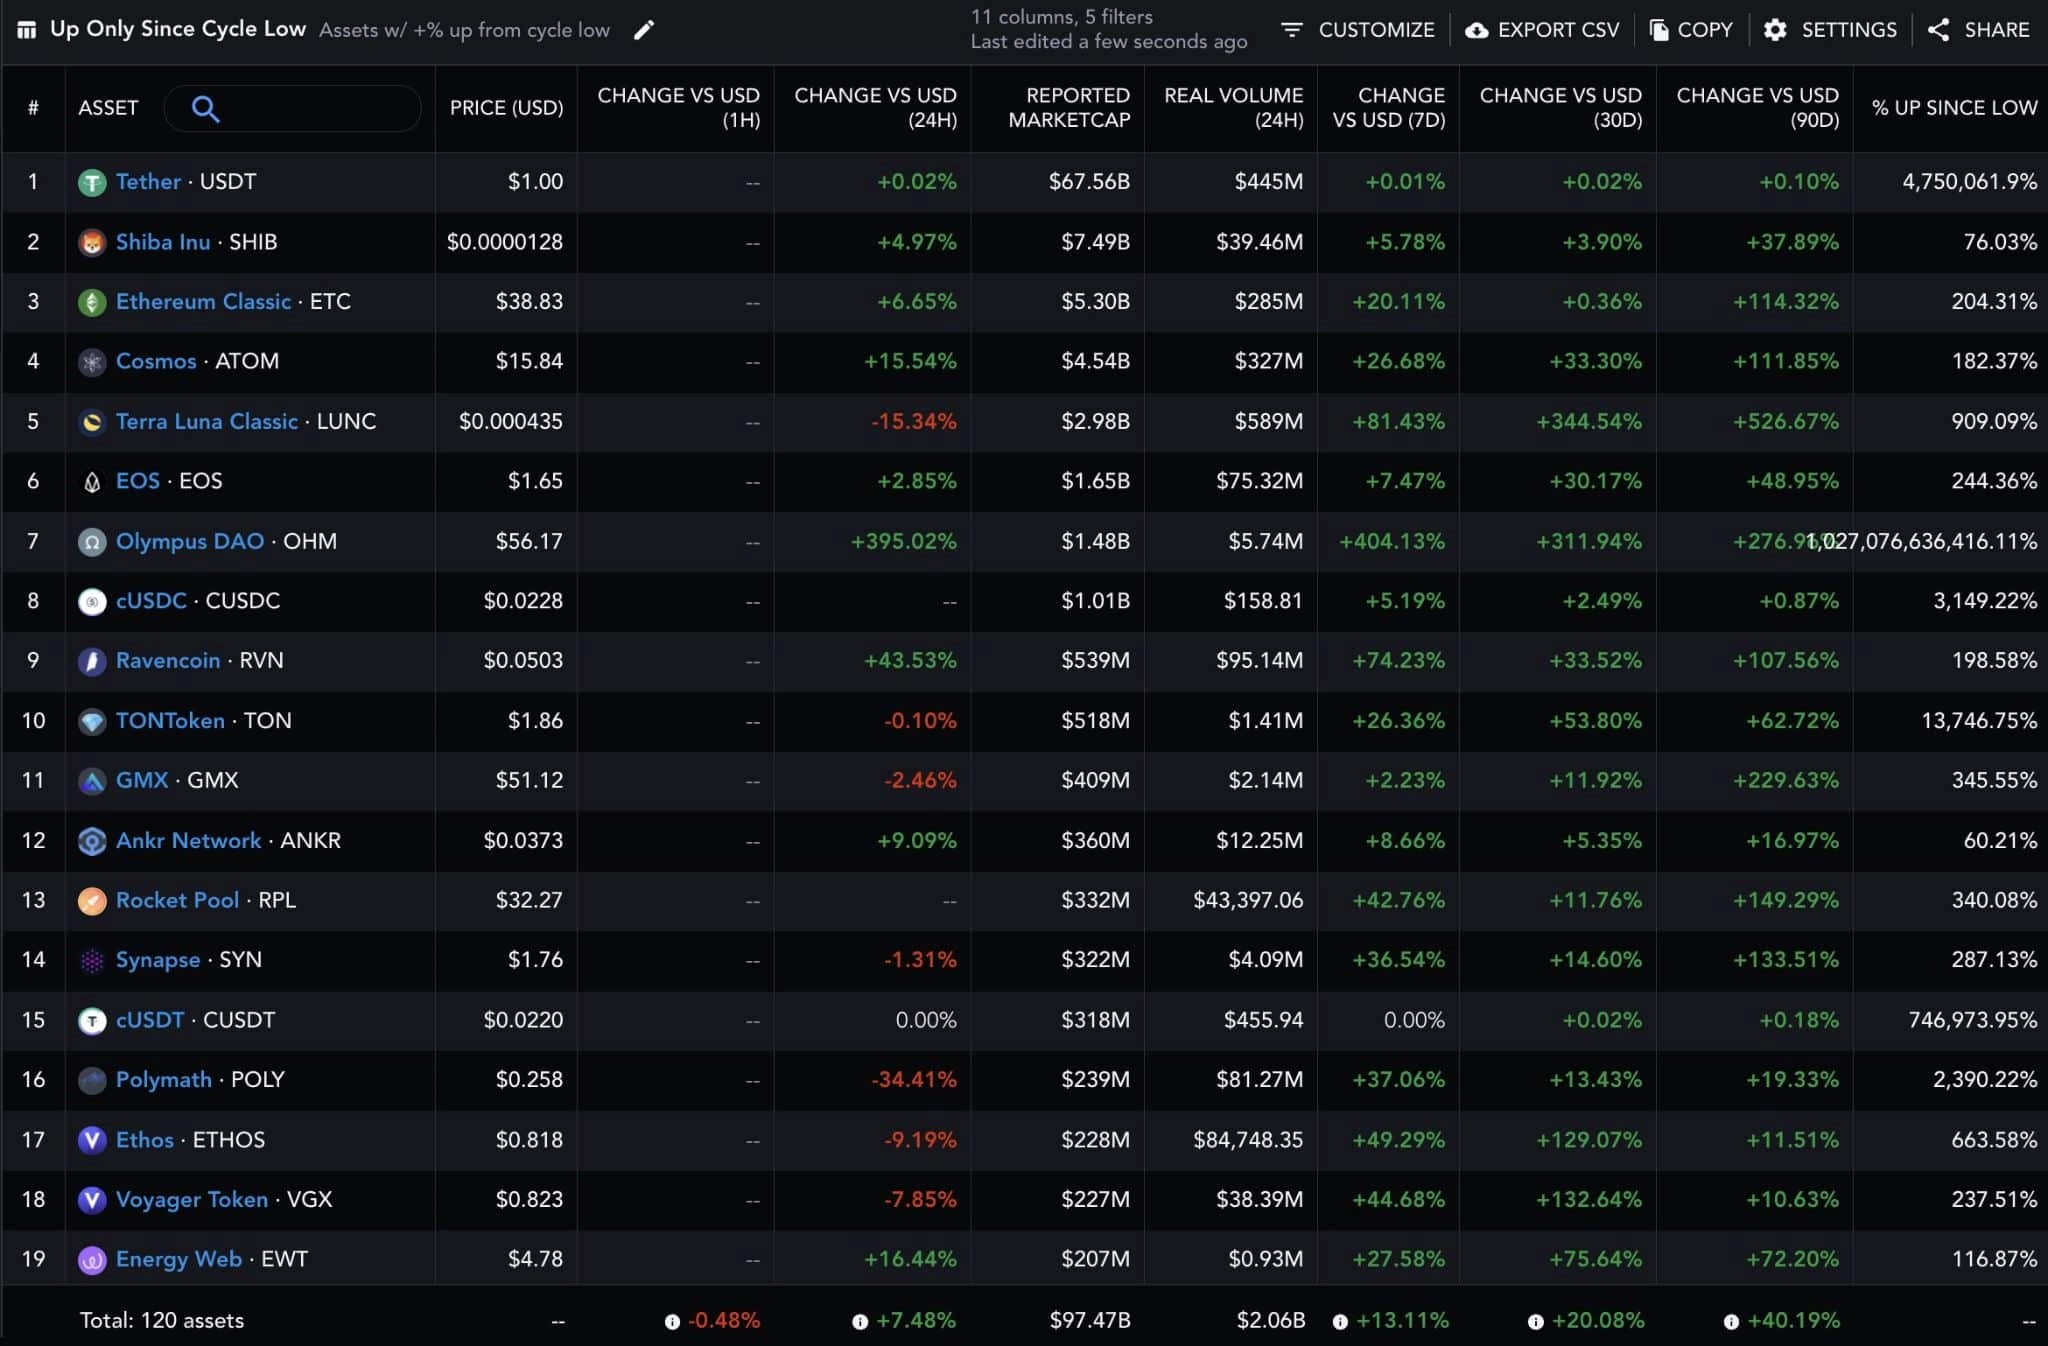Open the Cosmos asset link

tap(156, 362)
